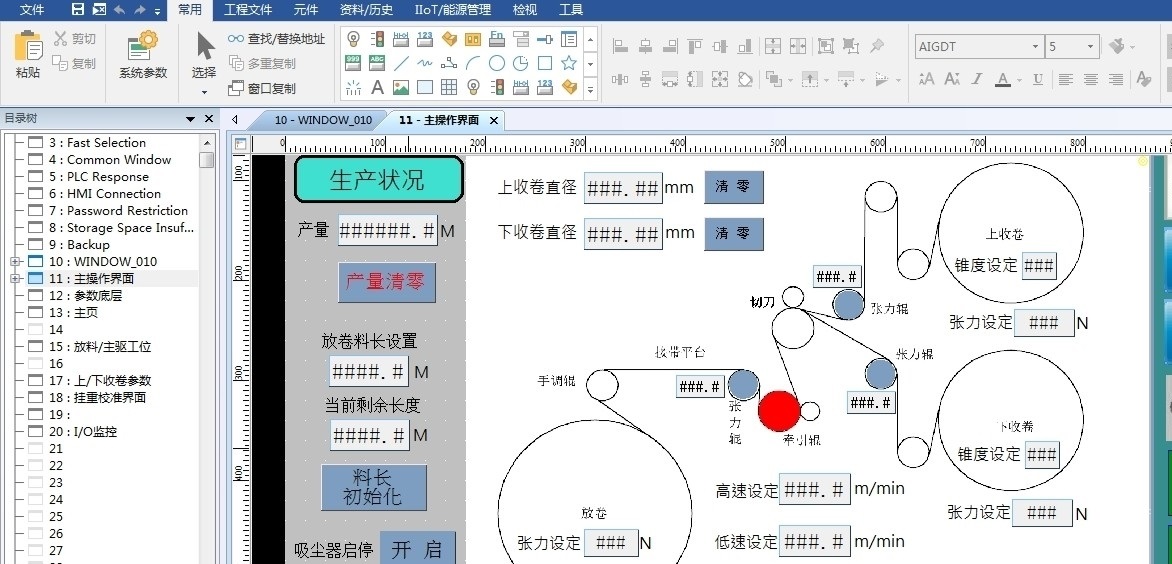Select the Star shape tool

(569, 63)
